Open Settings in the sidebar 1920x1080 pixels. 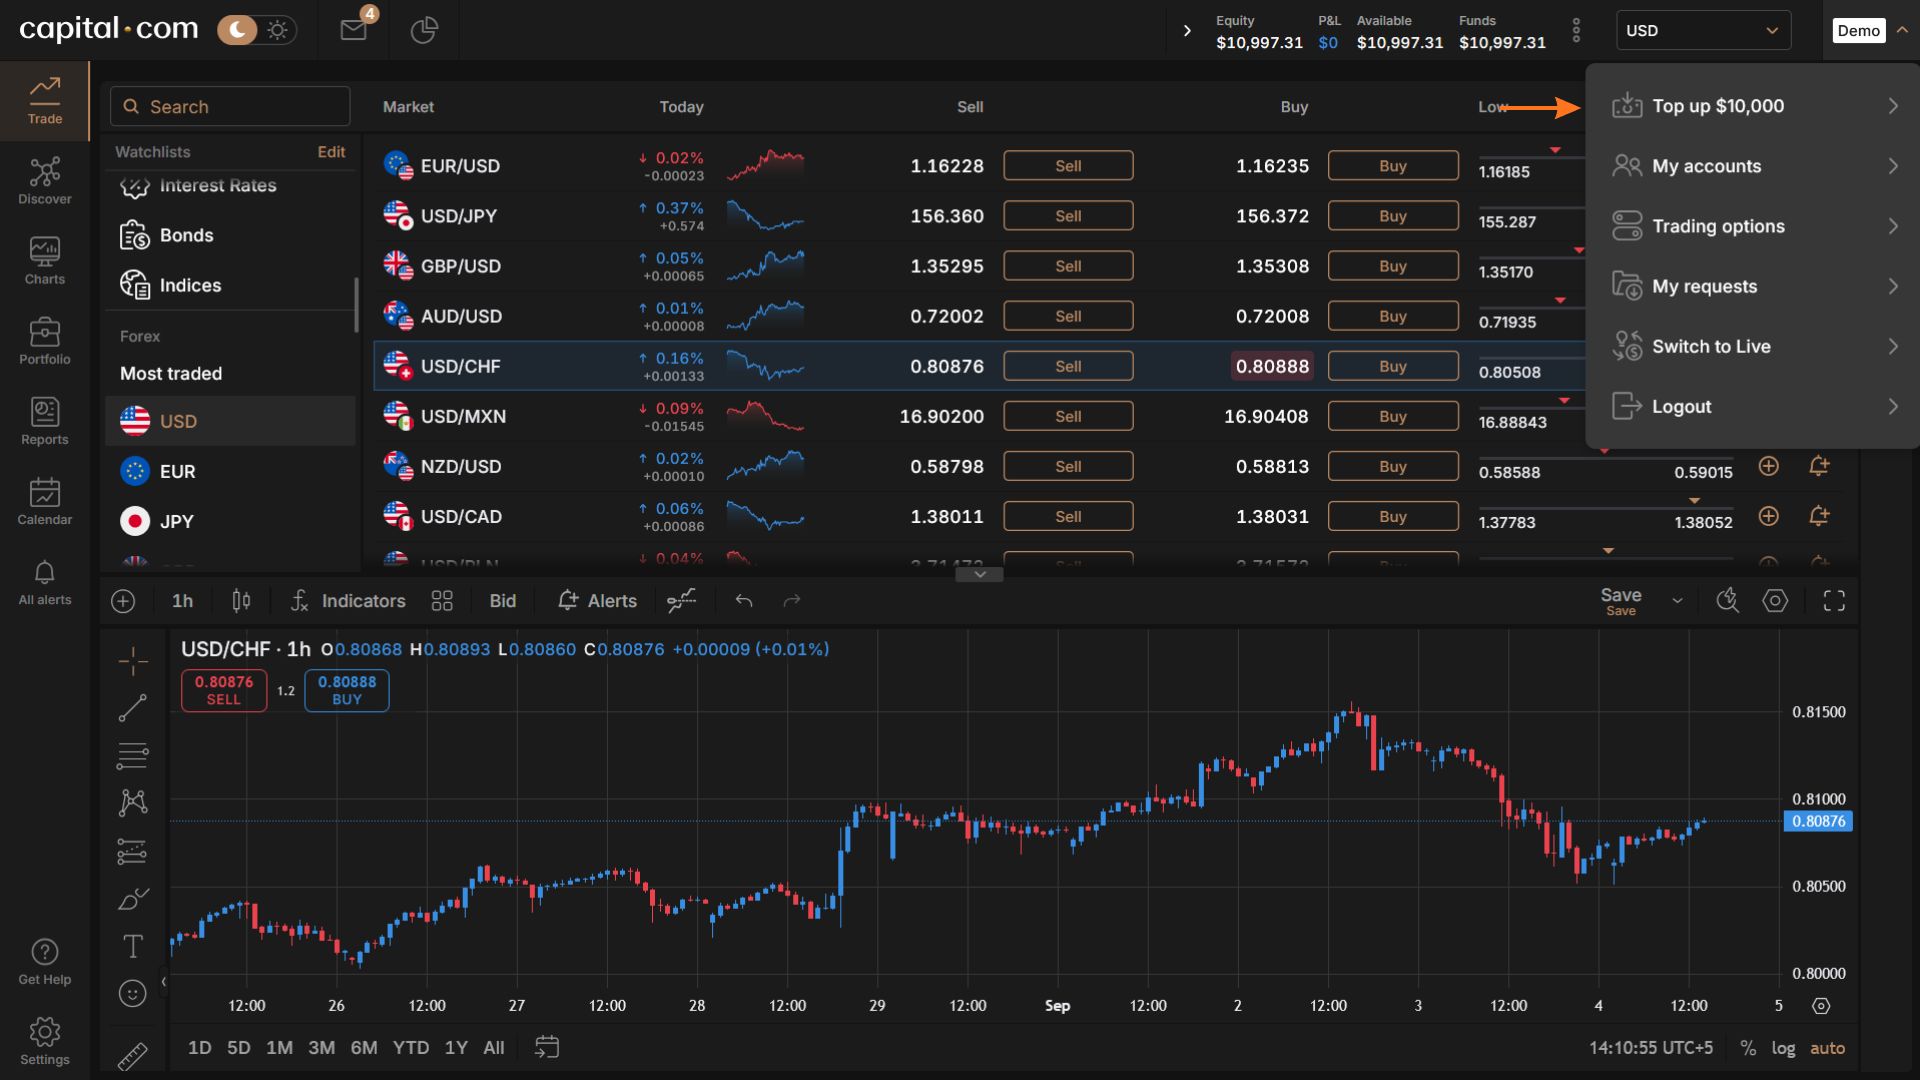pyautogui.click(x=45, y=1042)
